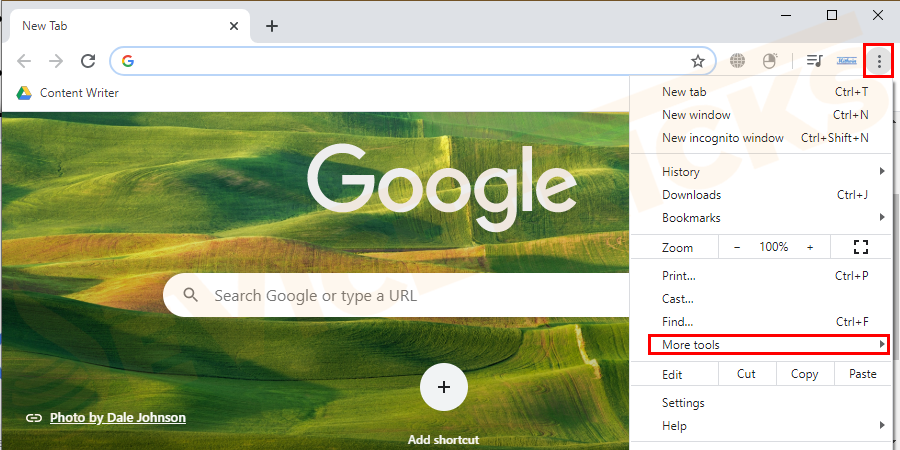Choose New incognito window
The height and width of the screenshot is (450, 900).
click(x=761, y=138)
